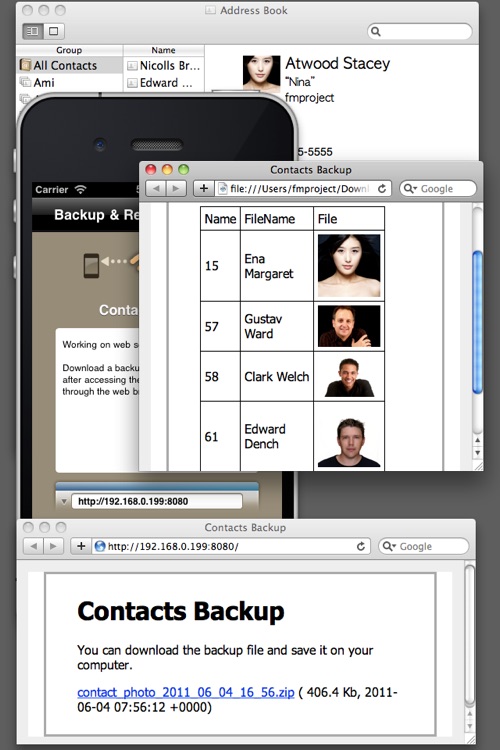
Task: Click the Wi-Fi icon in the iPhone status bar
Action: [80, 189]
